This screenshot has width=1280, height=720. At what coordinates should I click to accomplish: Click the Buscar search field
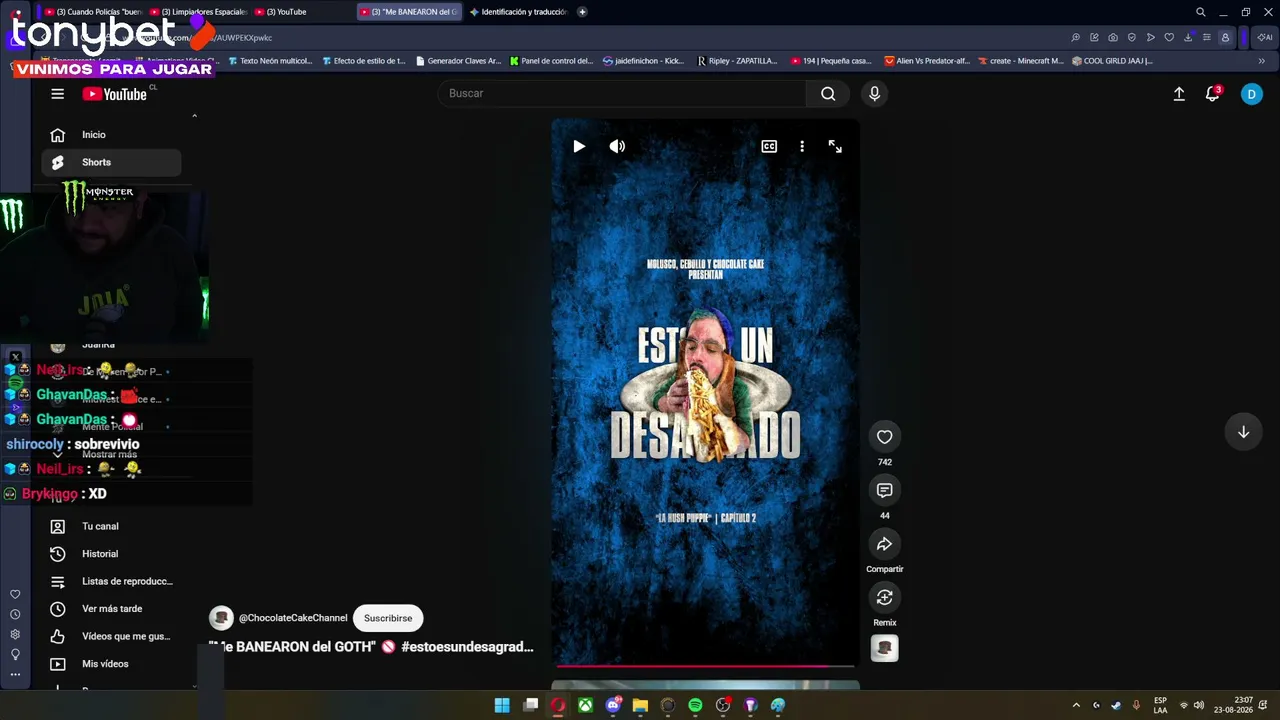(622, 93)
